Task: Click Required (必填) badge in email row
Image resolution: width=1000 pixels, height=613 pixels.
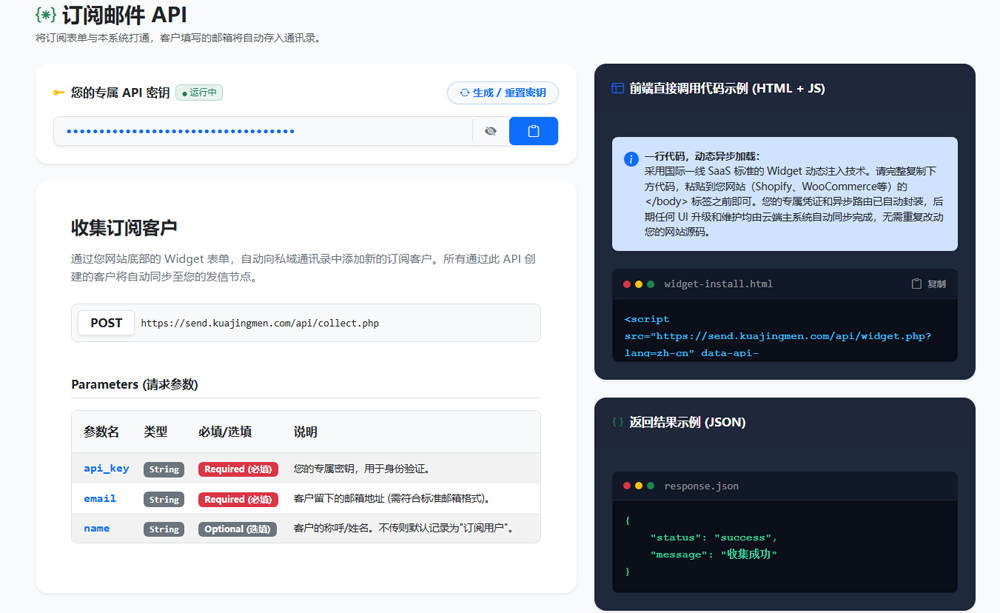Action: [238, 499]
